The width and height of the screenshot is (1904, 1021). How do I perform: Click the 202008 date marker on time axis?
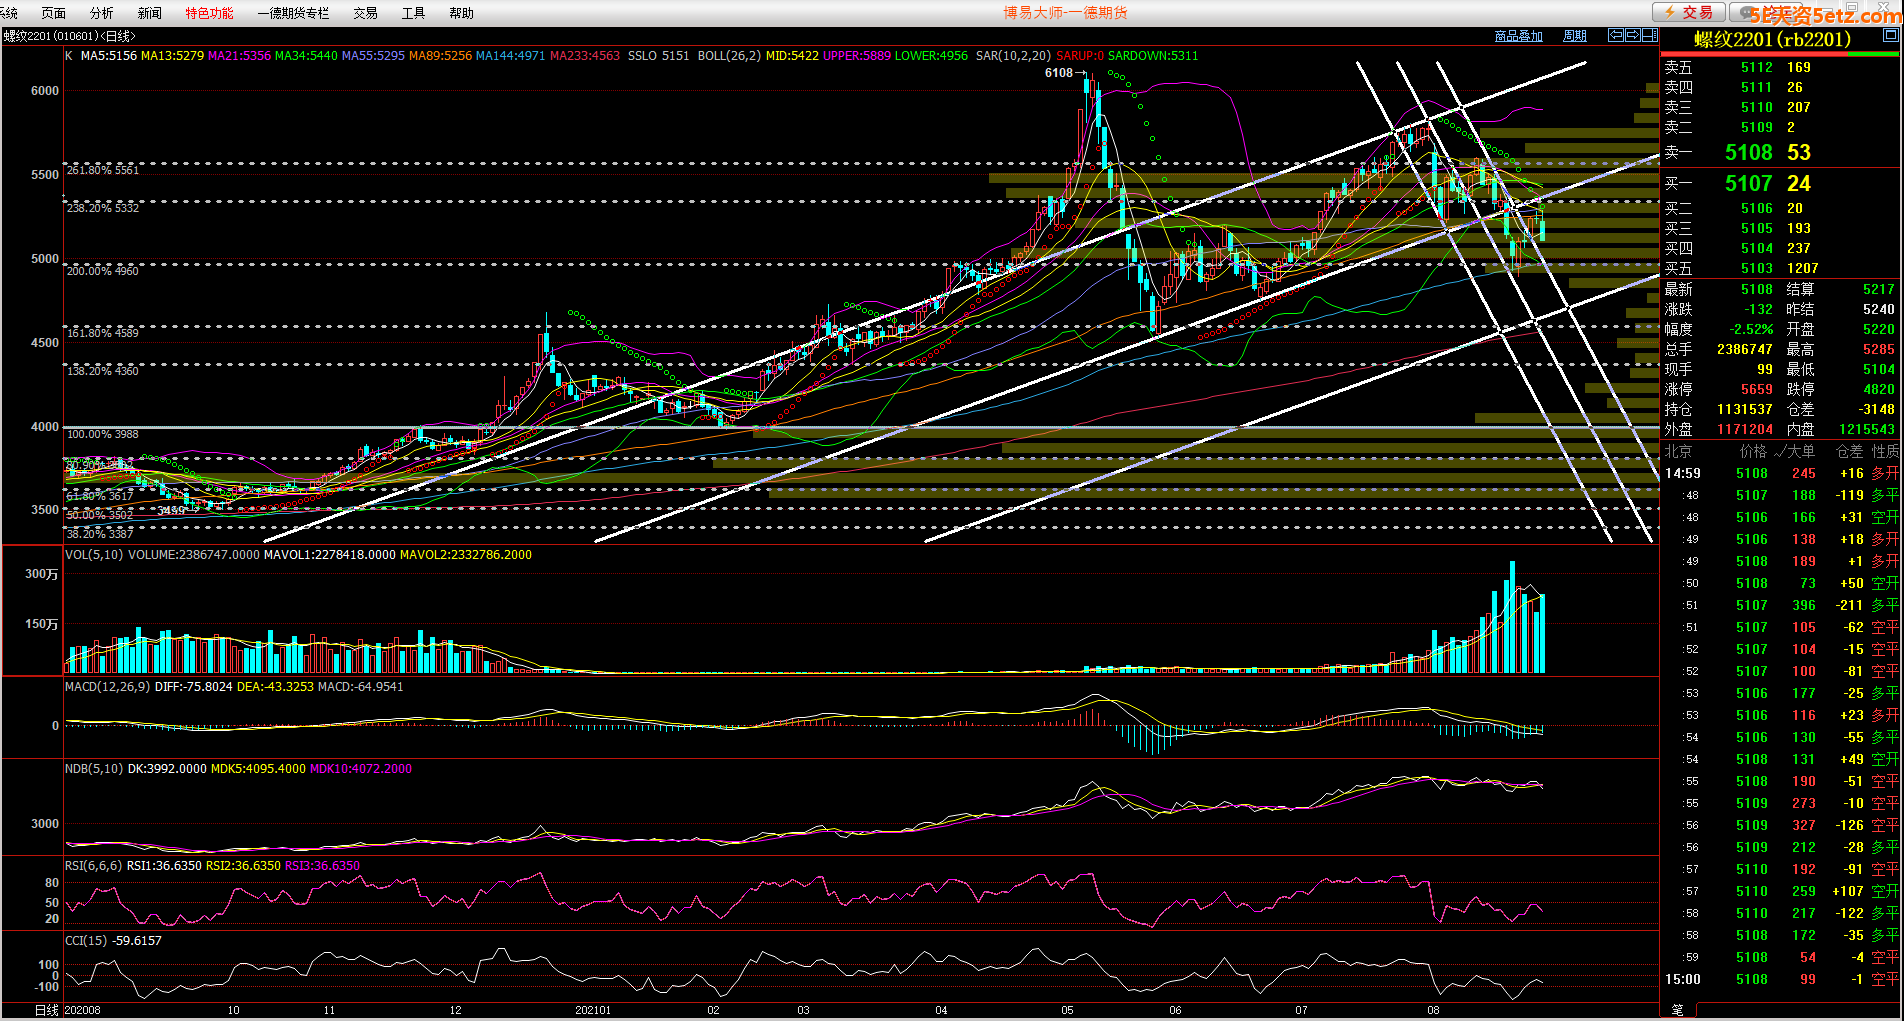click(x=82, y=1010)
